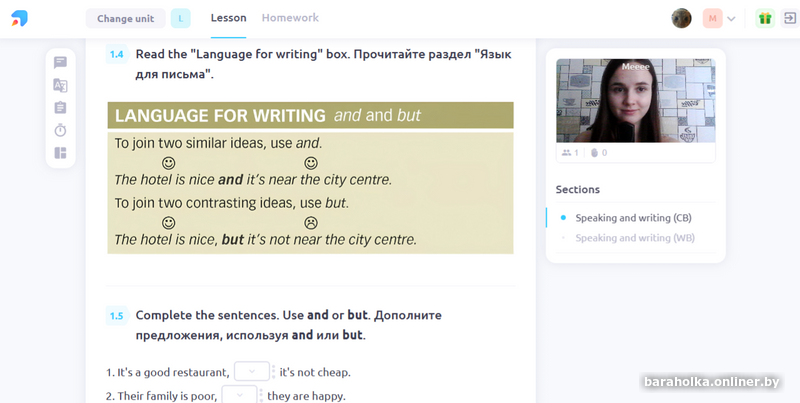Click the exit lesson icon in the header
Image resolution: width=800 pixels, height=403 pixels.
pos(790,18)
